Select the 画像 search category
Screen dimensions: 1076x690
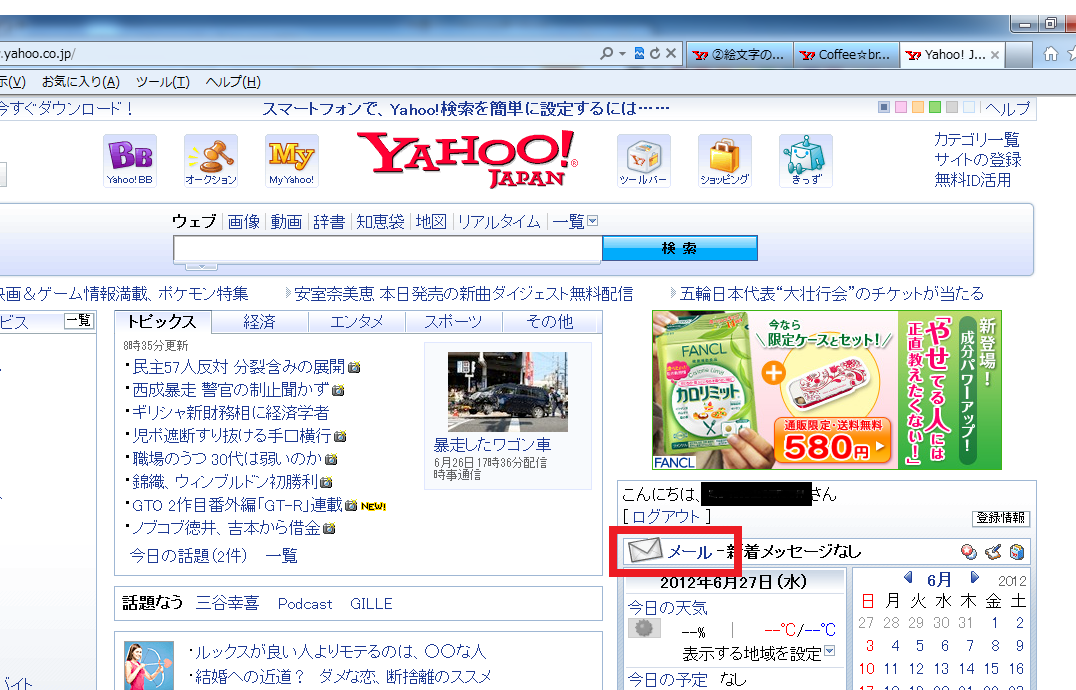(244, 222)
